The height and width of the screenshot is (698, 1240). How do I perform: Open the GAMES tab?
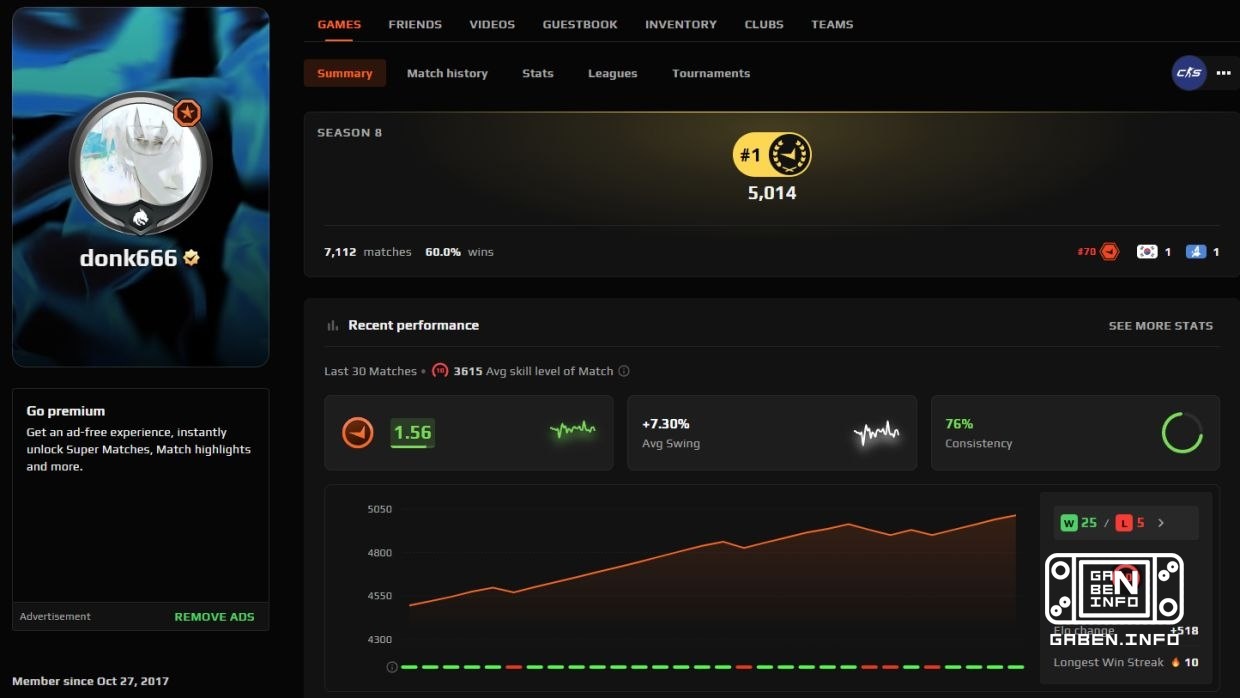339,24
